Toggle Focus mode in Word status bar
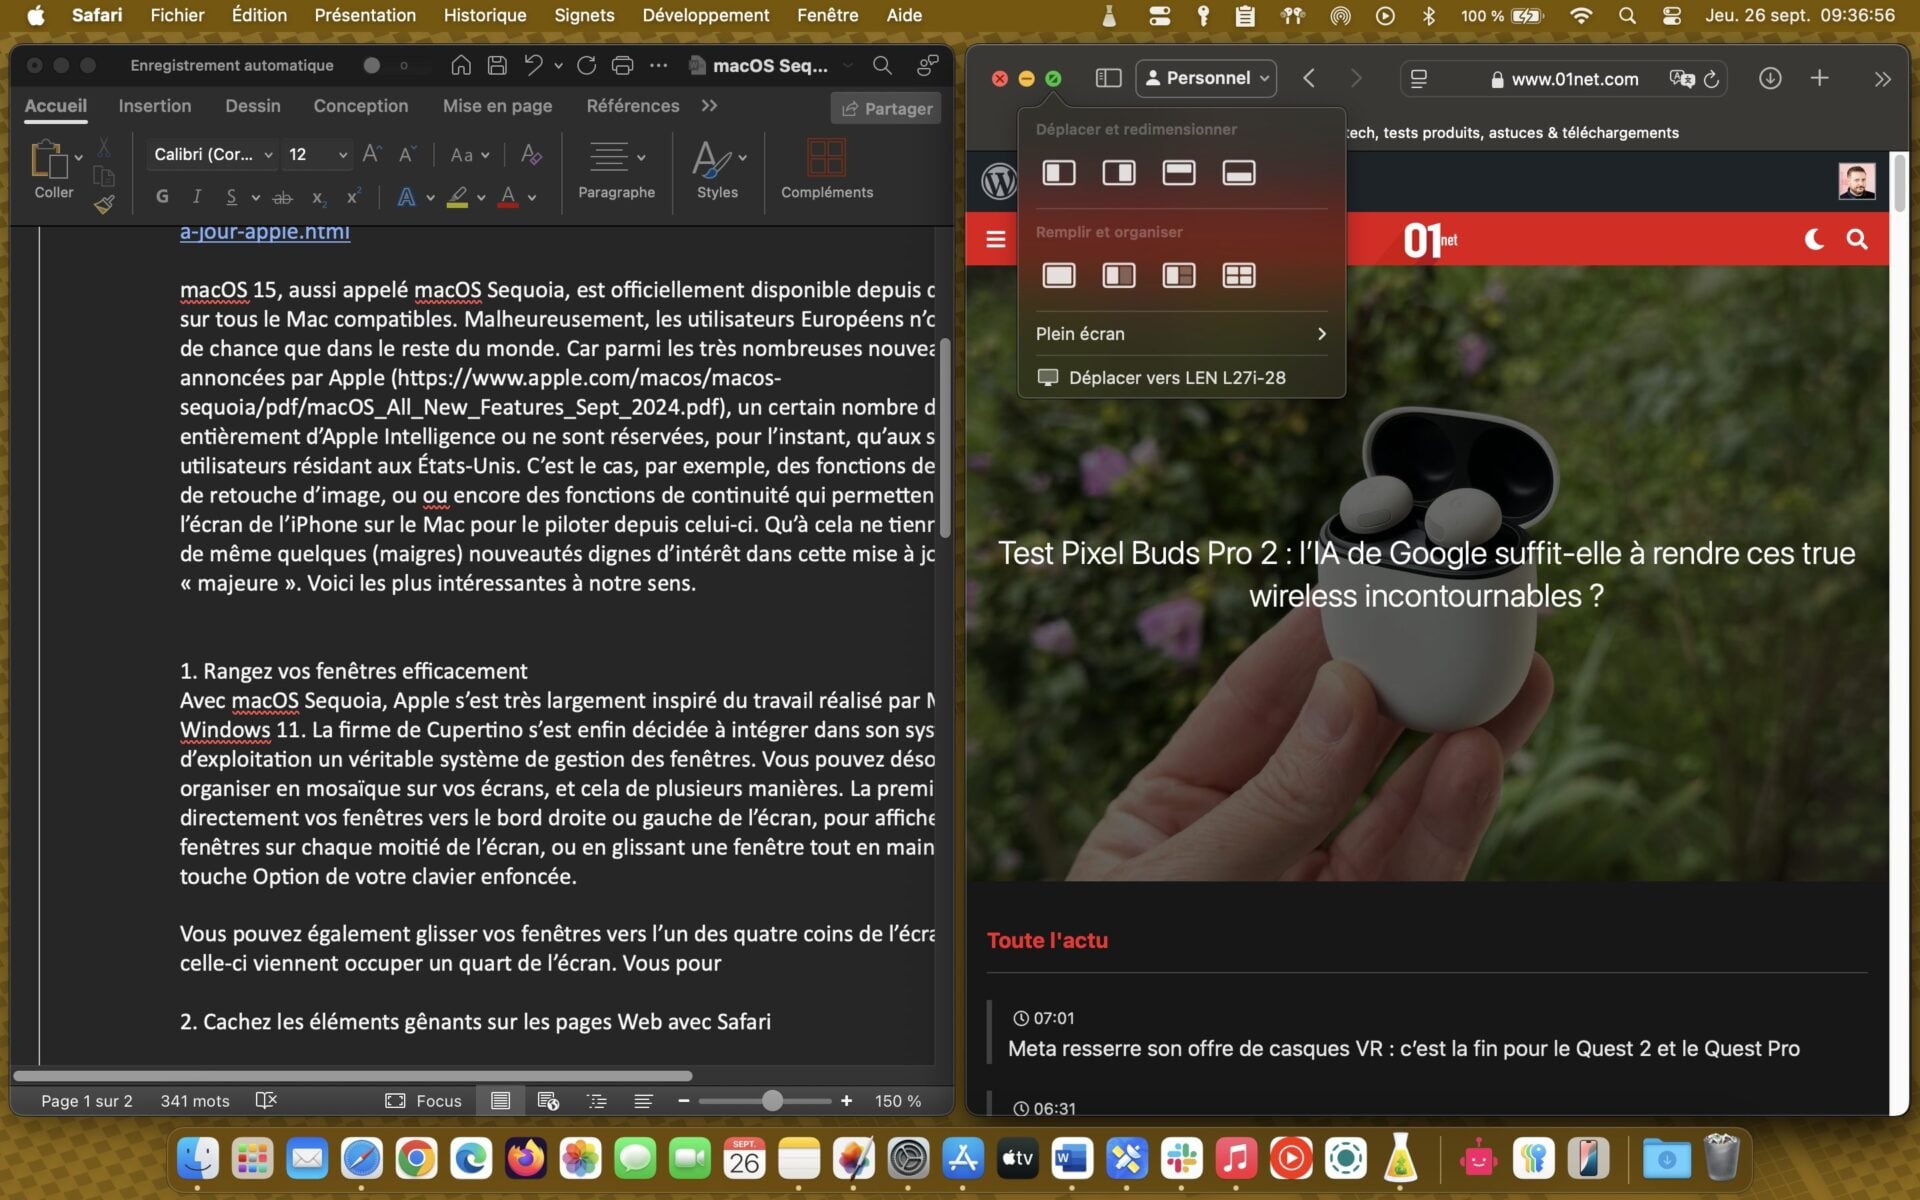Viewport: 1920px width, 1200px height. [x=423, y=1100]
